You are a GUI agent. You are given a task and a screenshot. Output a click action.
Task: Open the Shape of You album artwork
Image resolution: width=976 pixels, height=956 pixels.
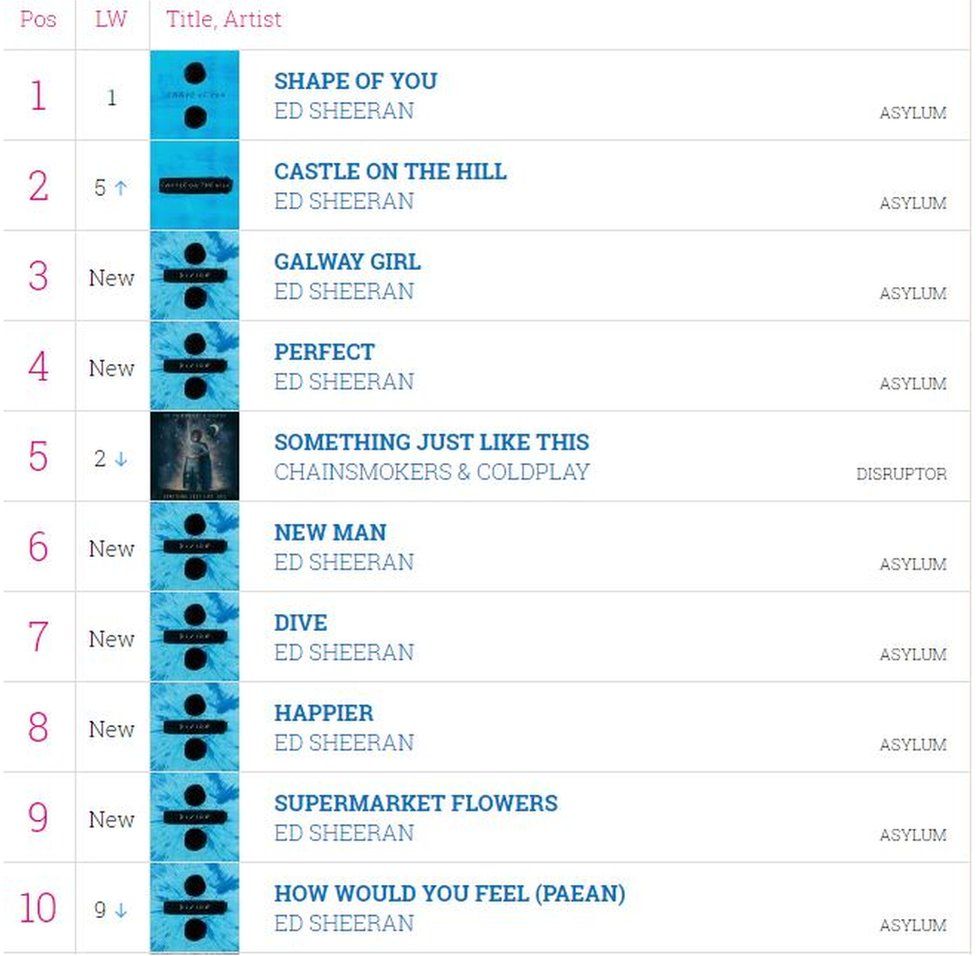(x=195, y=95)
